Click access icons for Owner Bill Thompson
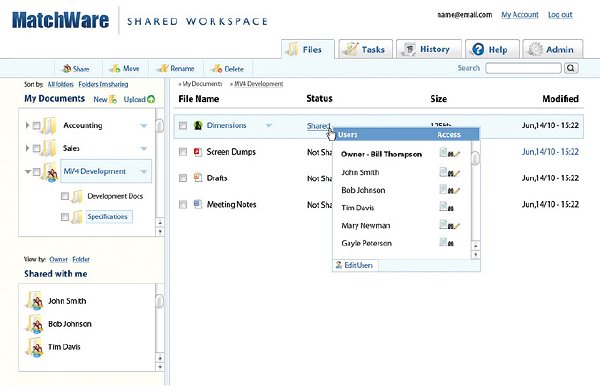Viewport: 600px width, 386px height. [449, 153]
